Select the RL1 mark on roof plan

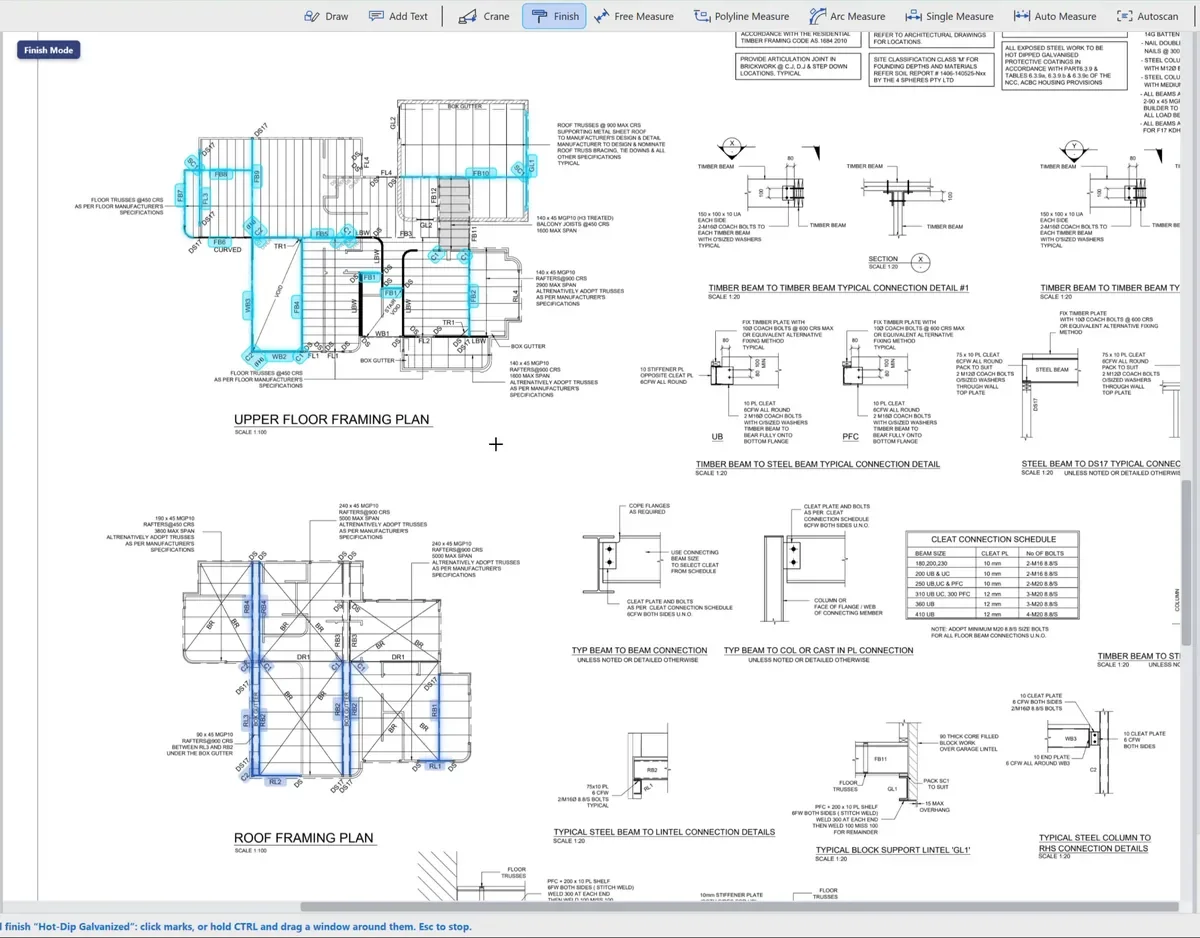(435, 766)
